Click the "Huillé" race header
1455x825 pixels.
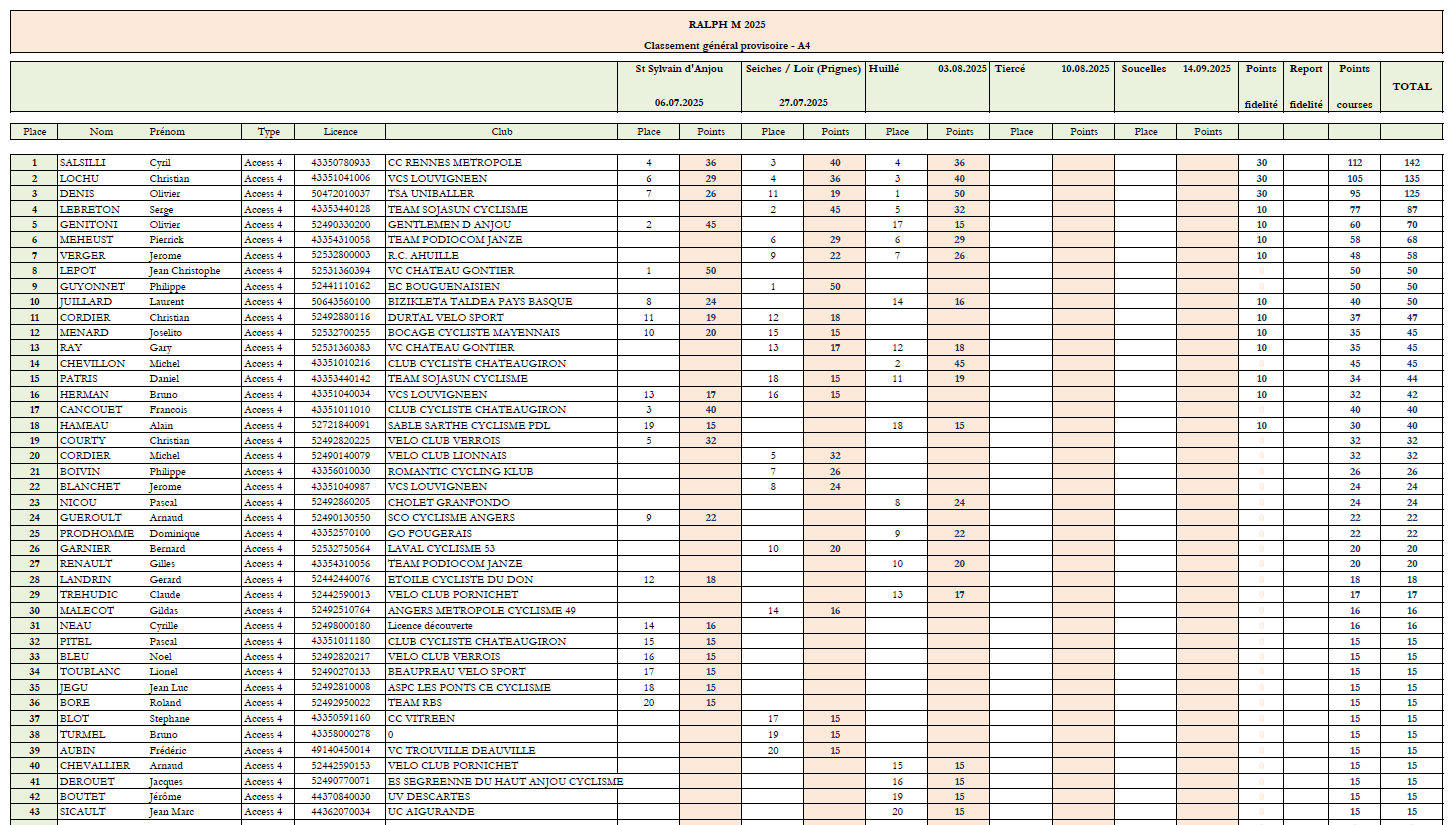[884, 69]
